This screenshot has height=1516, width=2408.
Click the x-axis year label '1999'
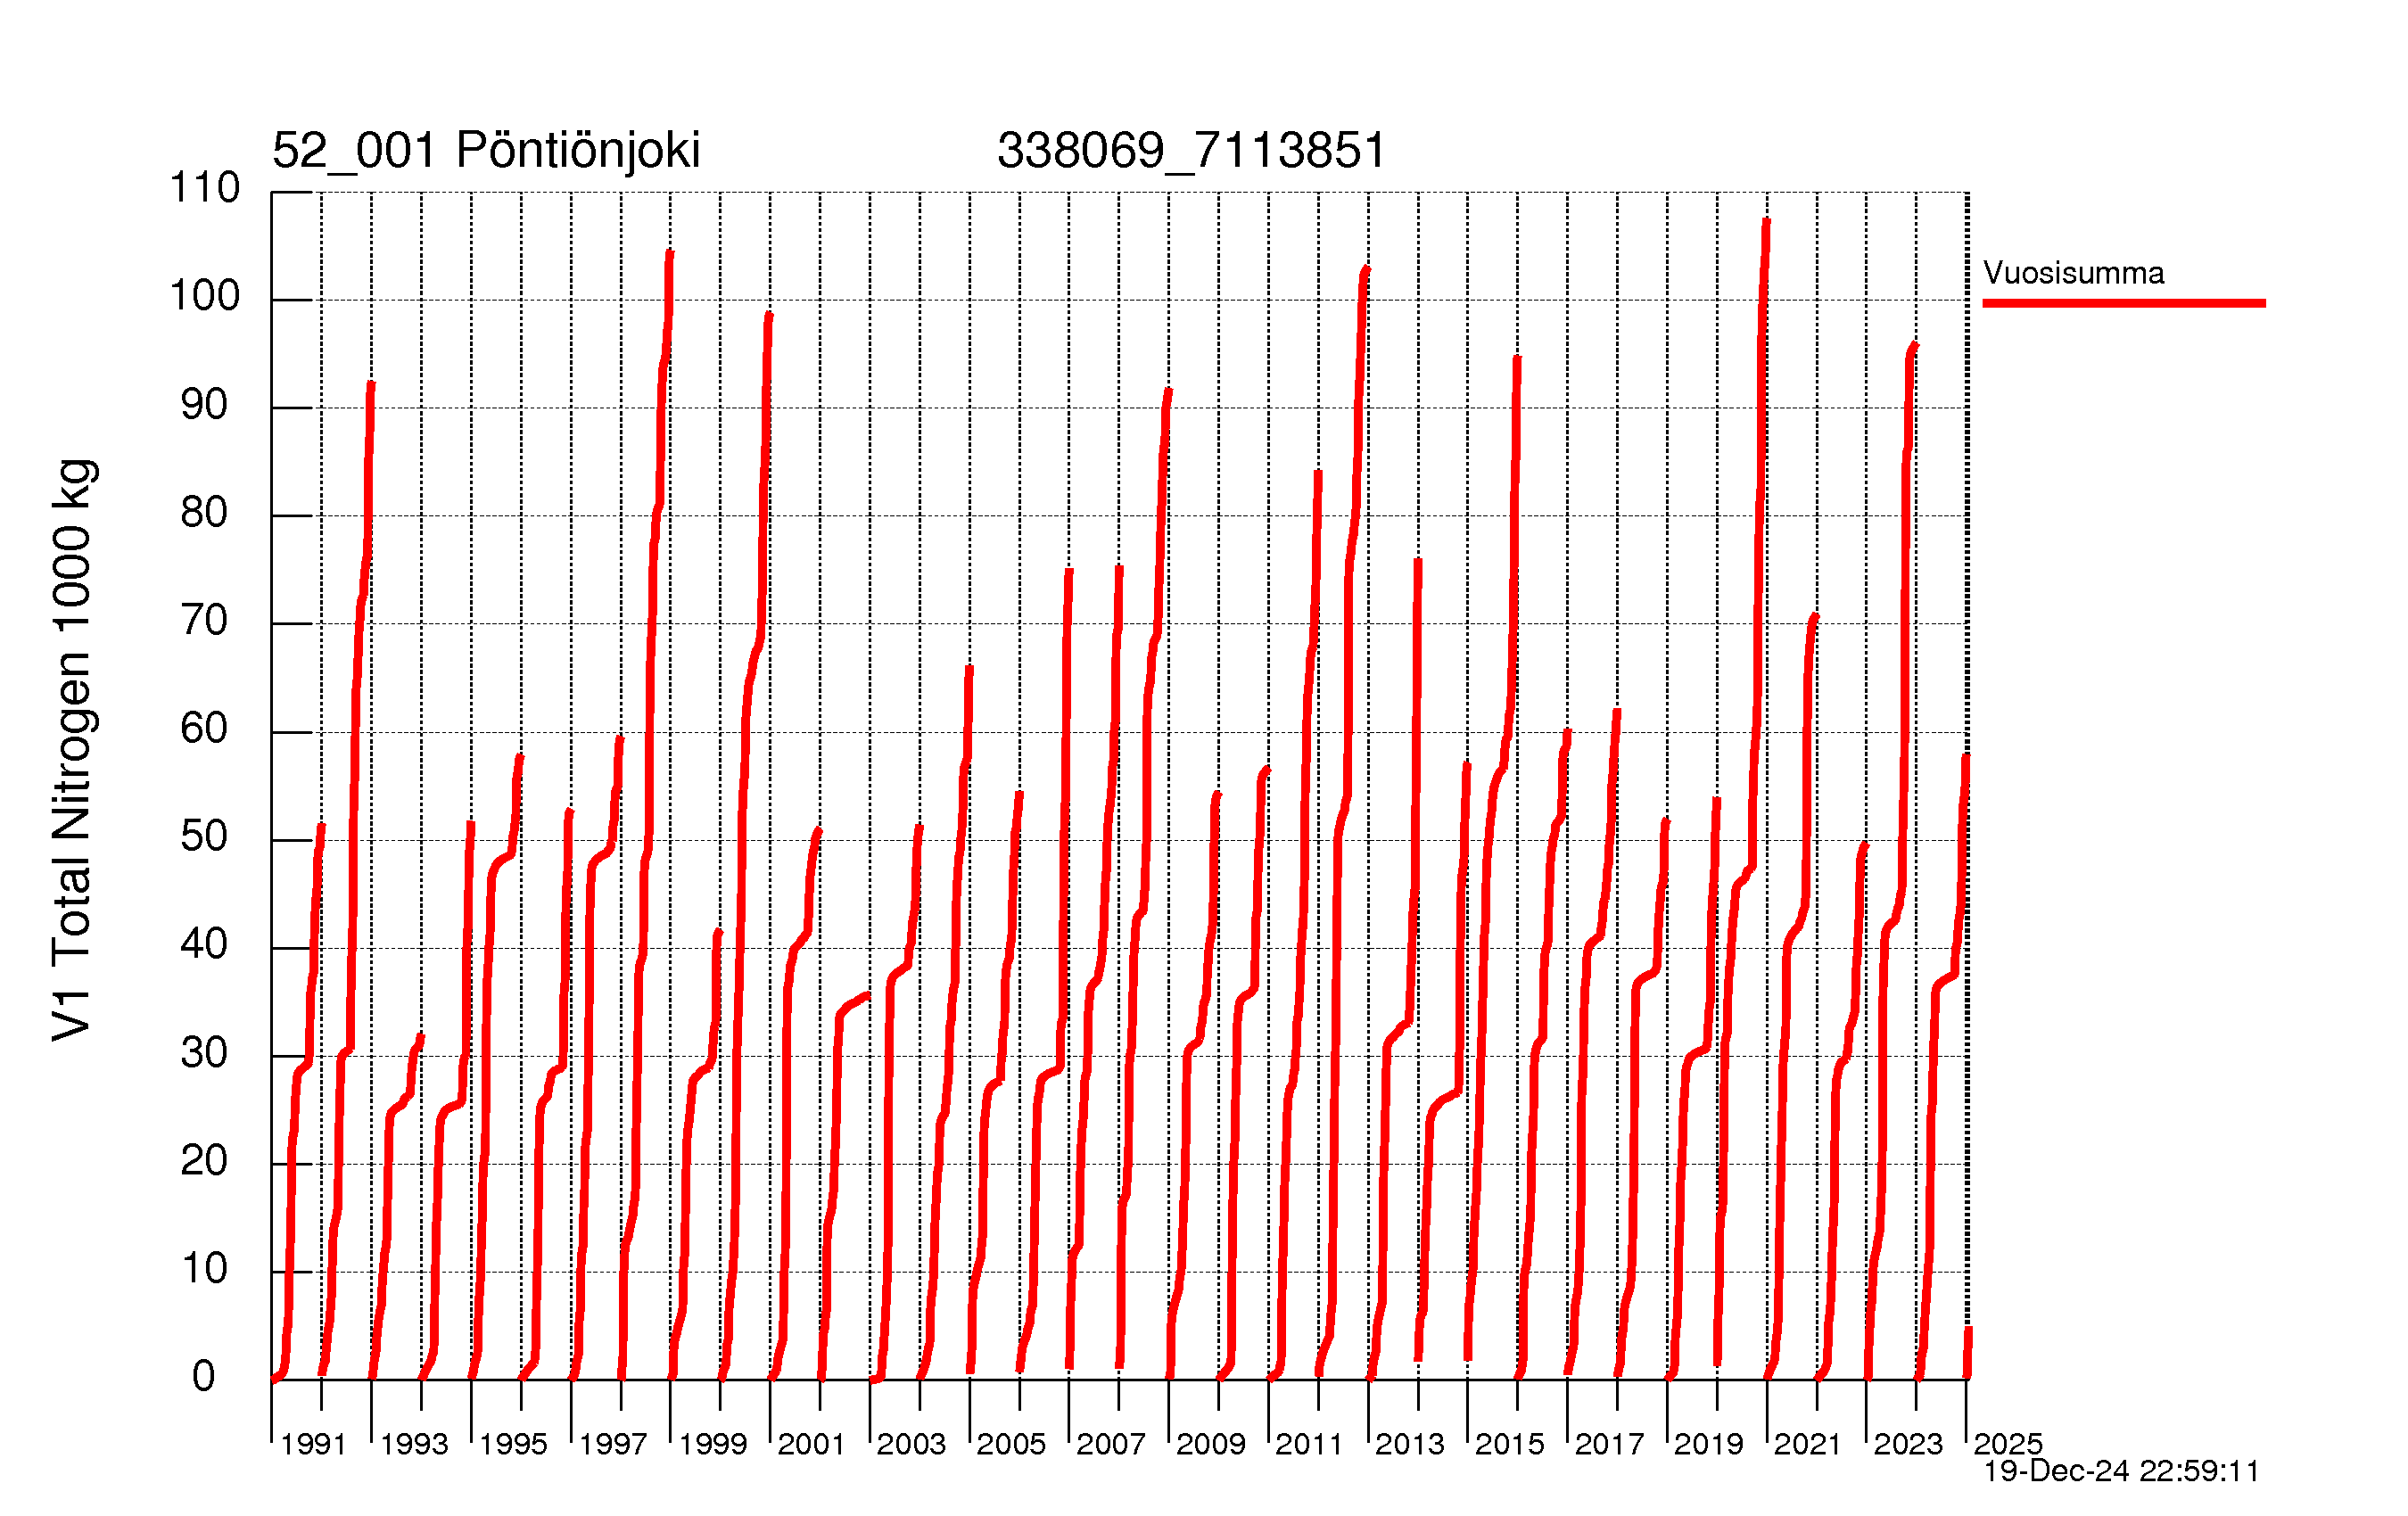713,1444
